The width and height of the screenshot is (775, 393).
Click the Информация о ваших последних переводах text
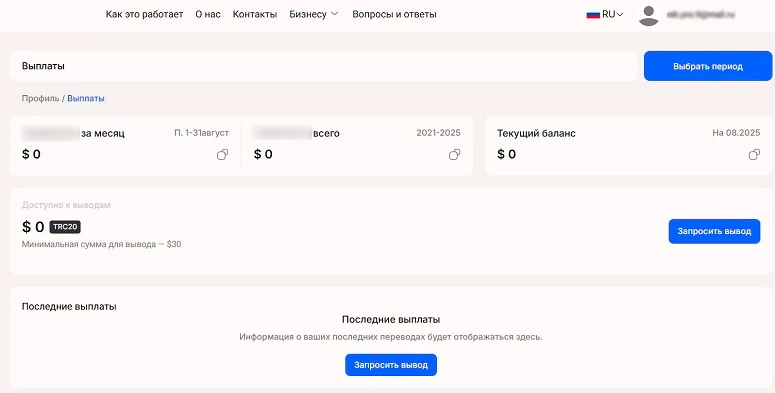[x=391, y=337]
